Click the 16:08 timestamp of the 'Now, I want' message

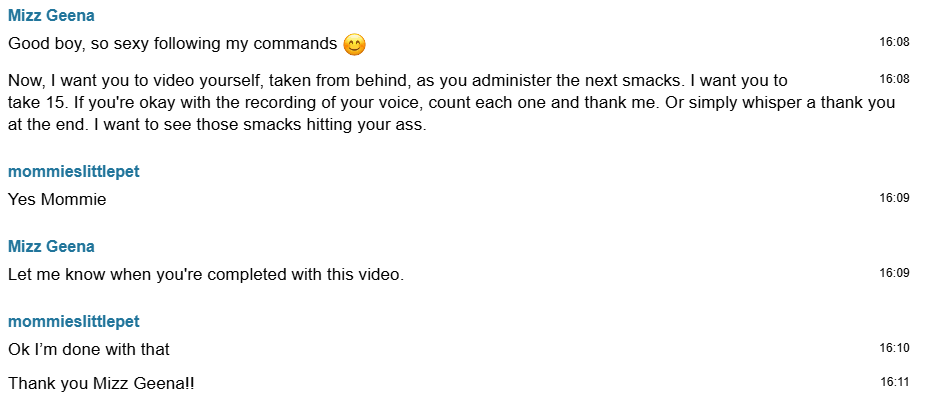pos(894,79)
